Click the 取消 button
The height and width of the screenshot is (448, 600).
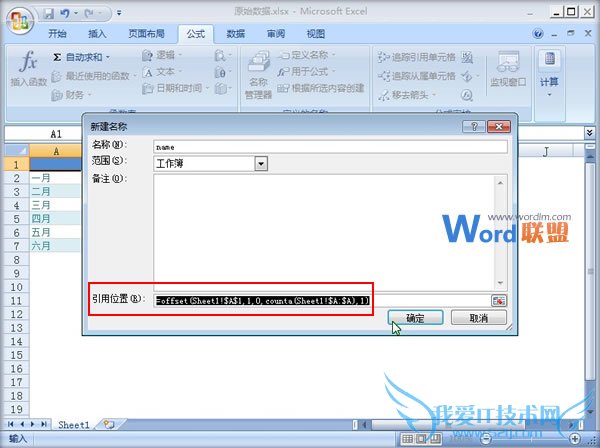click(x=479, y=318)
